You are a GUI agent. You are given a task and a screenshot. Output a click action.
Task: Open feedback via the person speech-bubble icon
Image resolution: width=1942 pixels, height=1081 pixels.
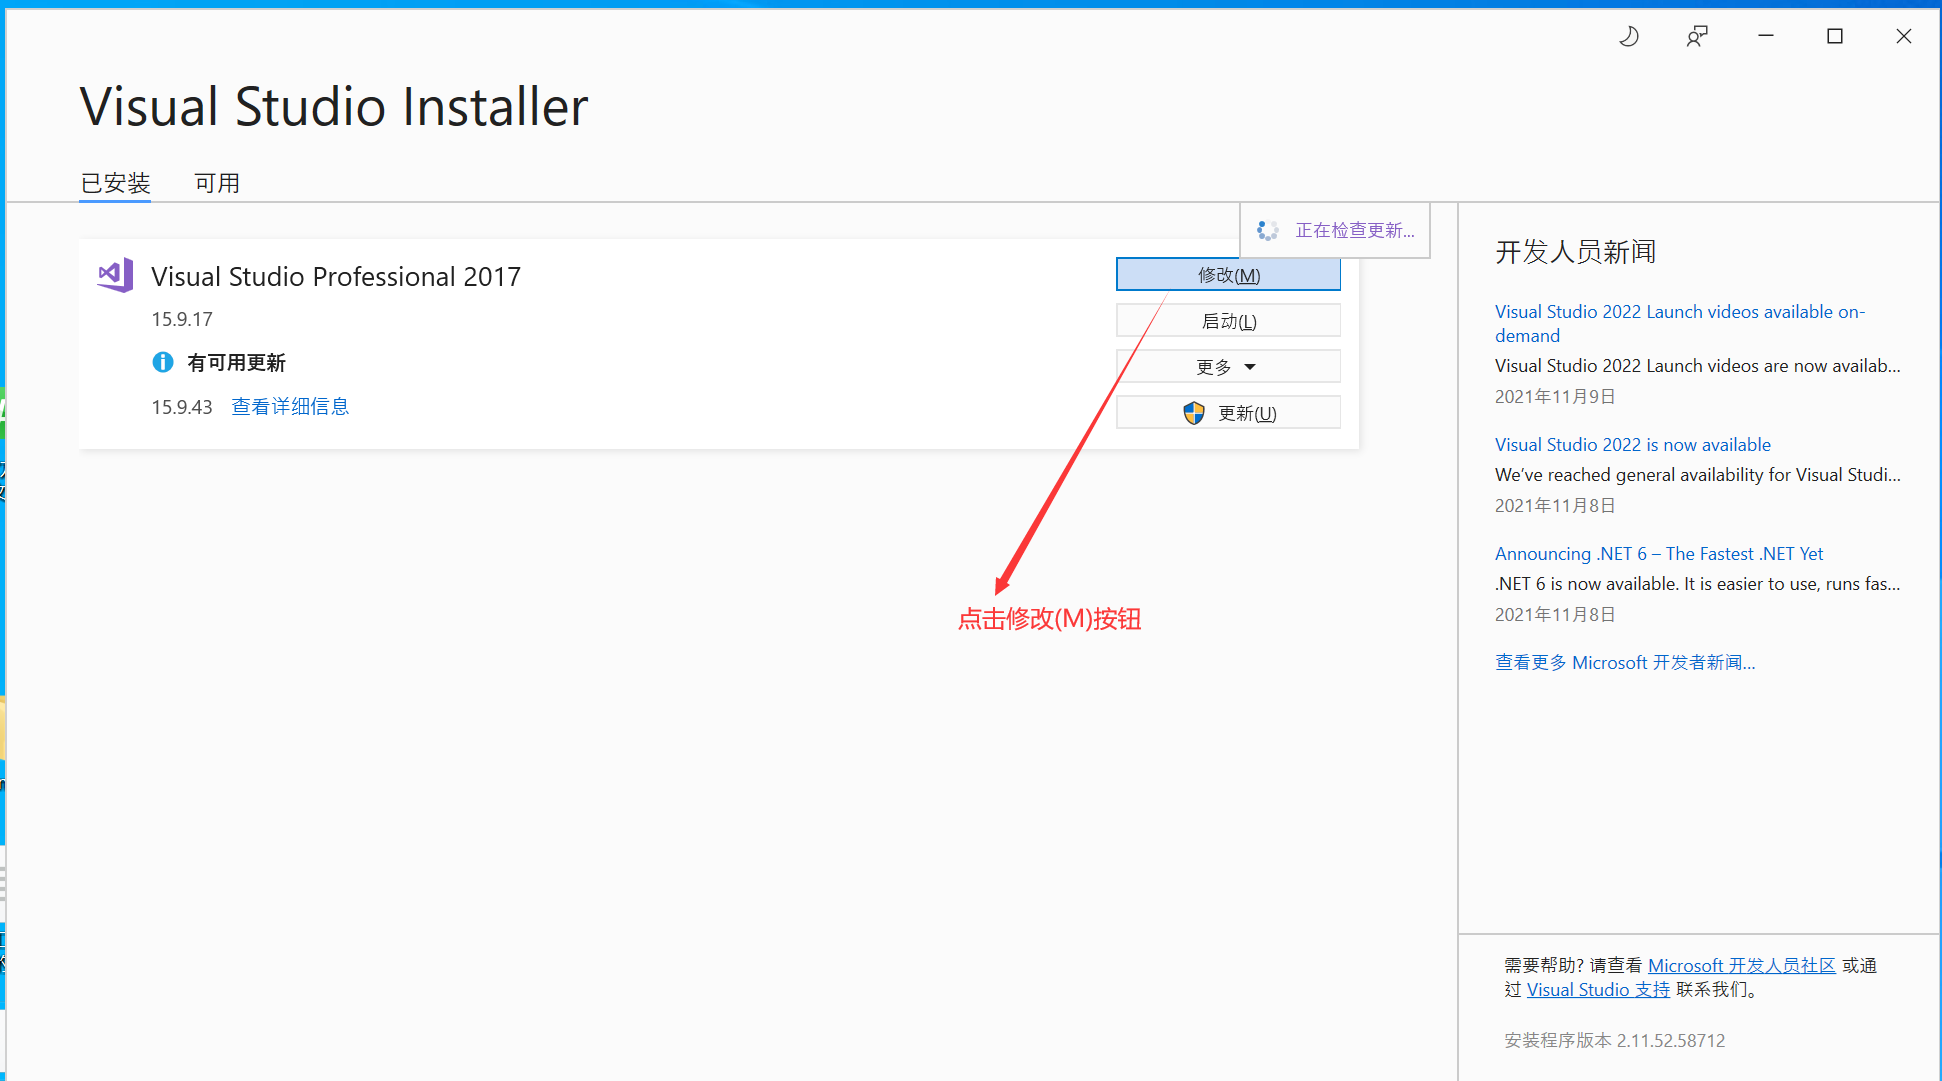tap(1696, 36)
